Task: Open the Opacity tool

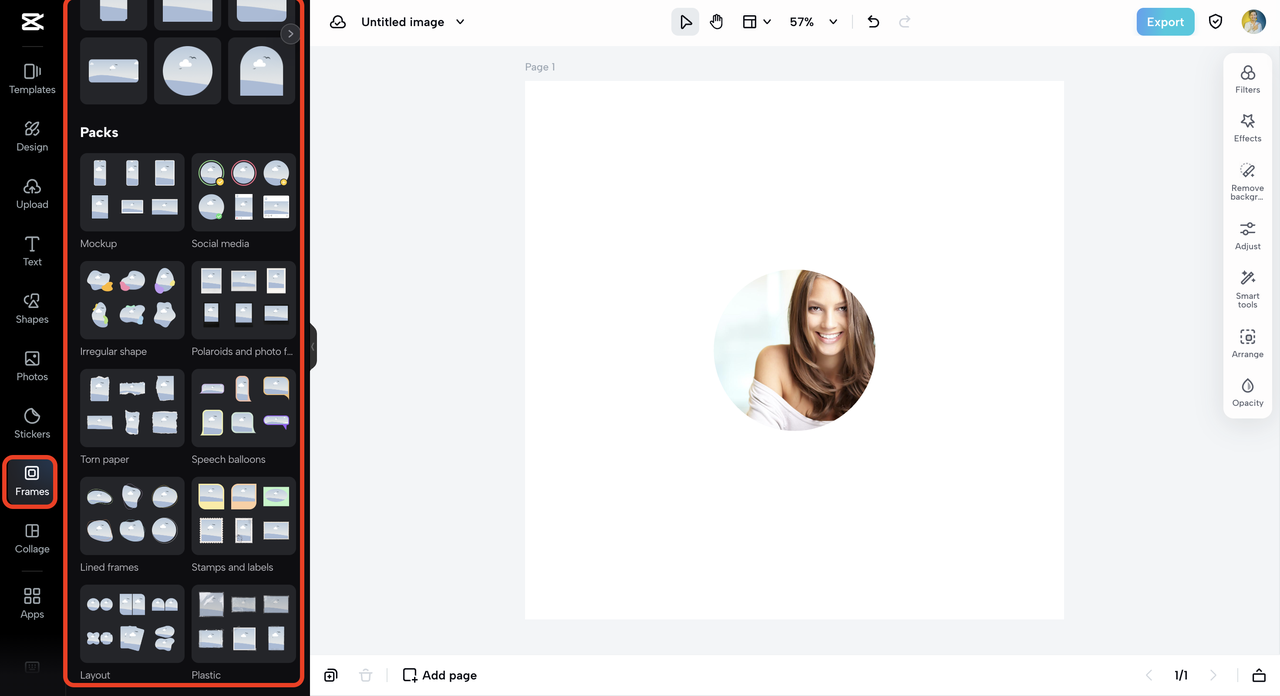Action: click(1248, 393)
